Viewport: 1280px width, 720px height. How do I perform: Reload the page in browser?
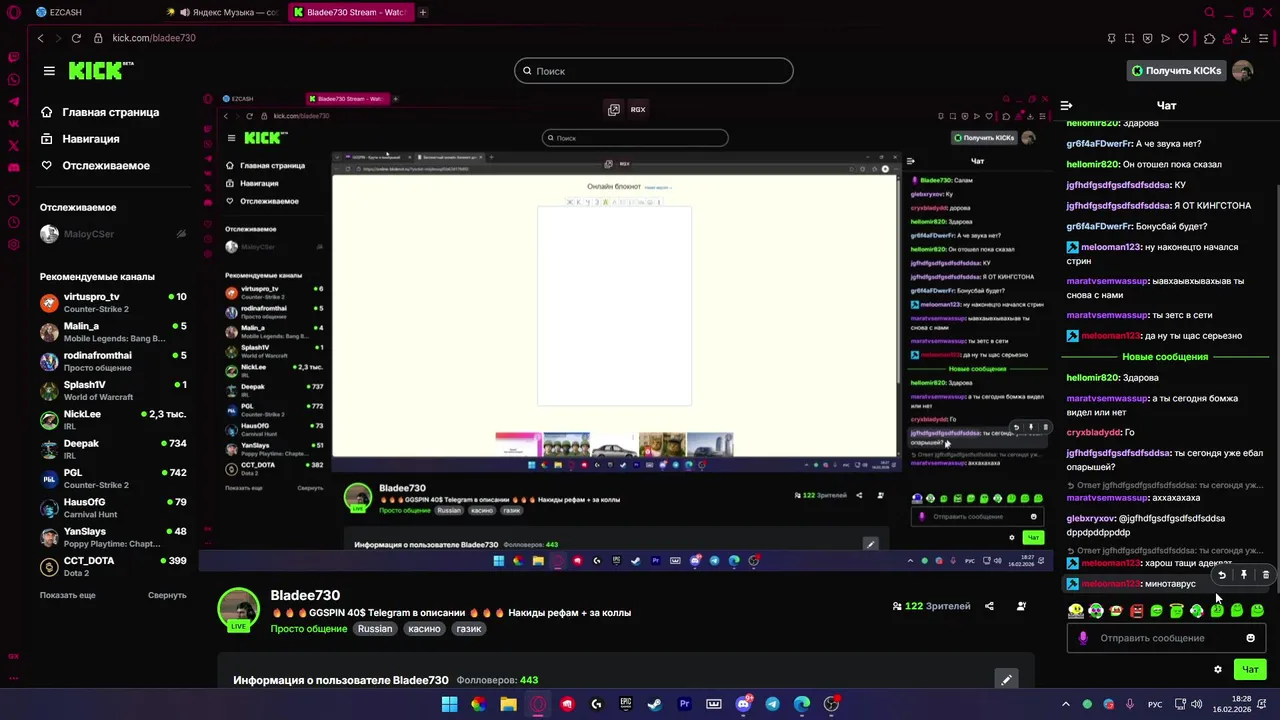[76, 38]
